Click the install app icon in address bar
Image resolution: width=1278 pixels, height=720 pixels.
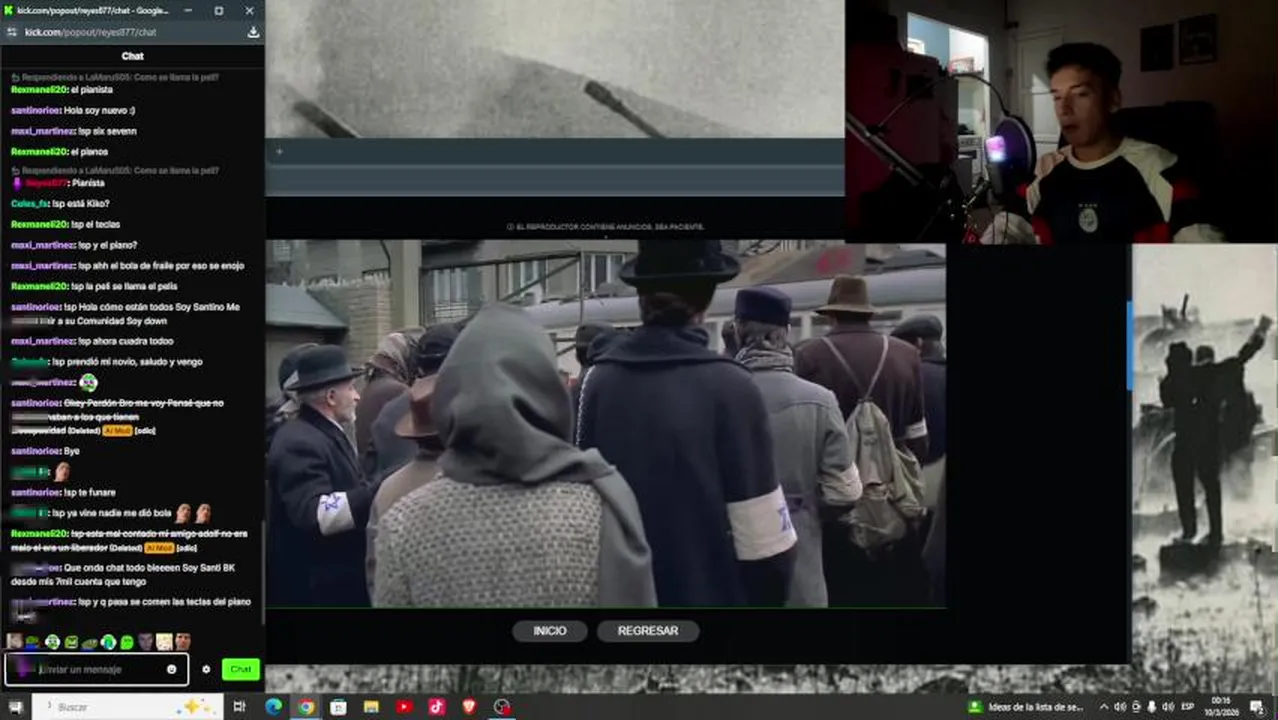pos(253,32)
